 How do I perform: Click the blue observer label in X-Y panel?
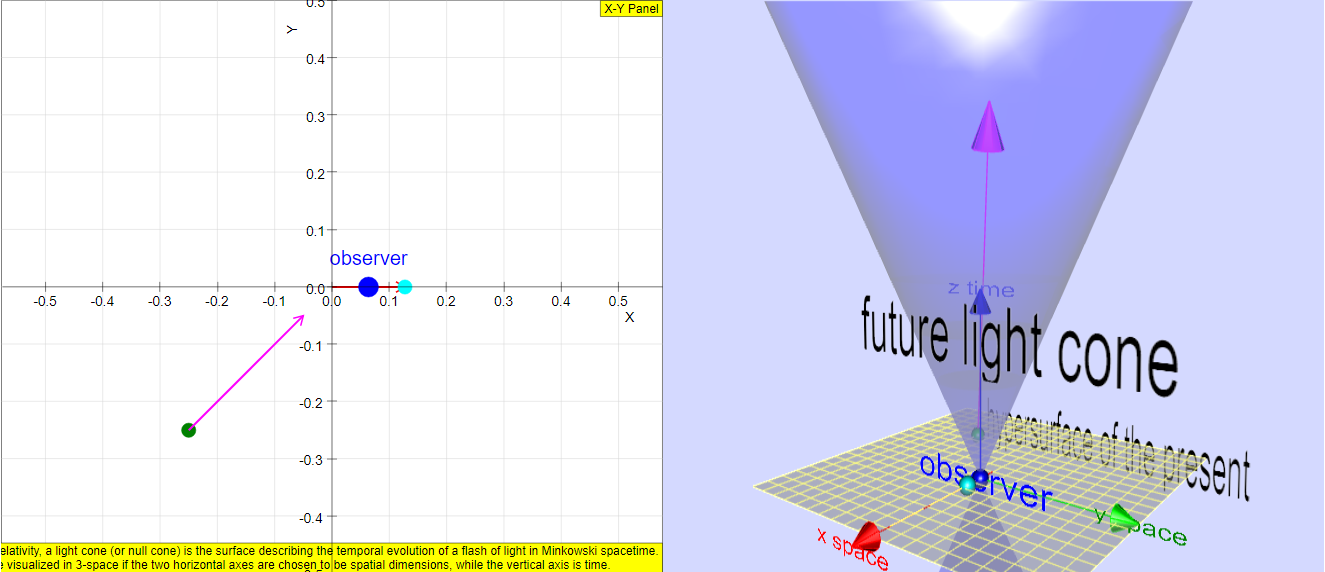(368, 258)
